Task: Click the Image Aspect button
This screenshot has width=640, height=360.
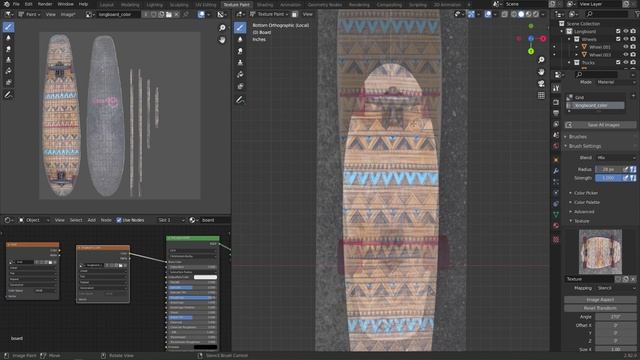Action: pyautogui.click(x=600, y=300)
